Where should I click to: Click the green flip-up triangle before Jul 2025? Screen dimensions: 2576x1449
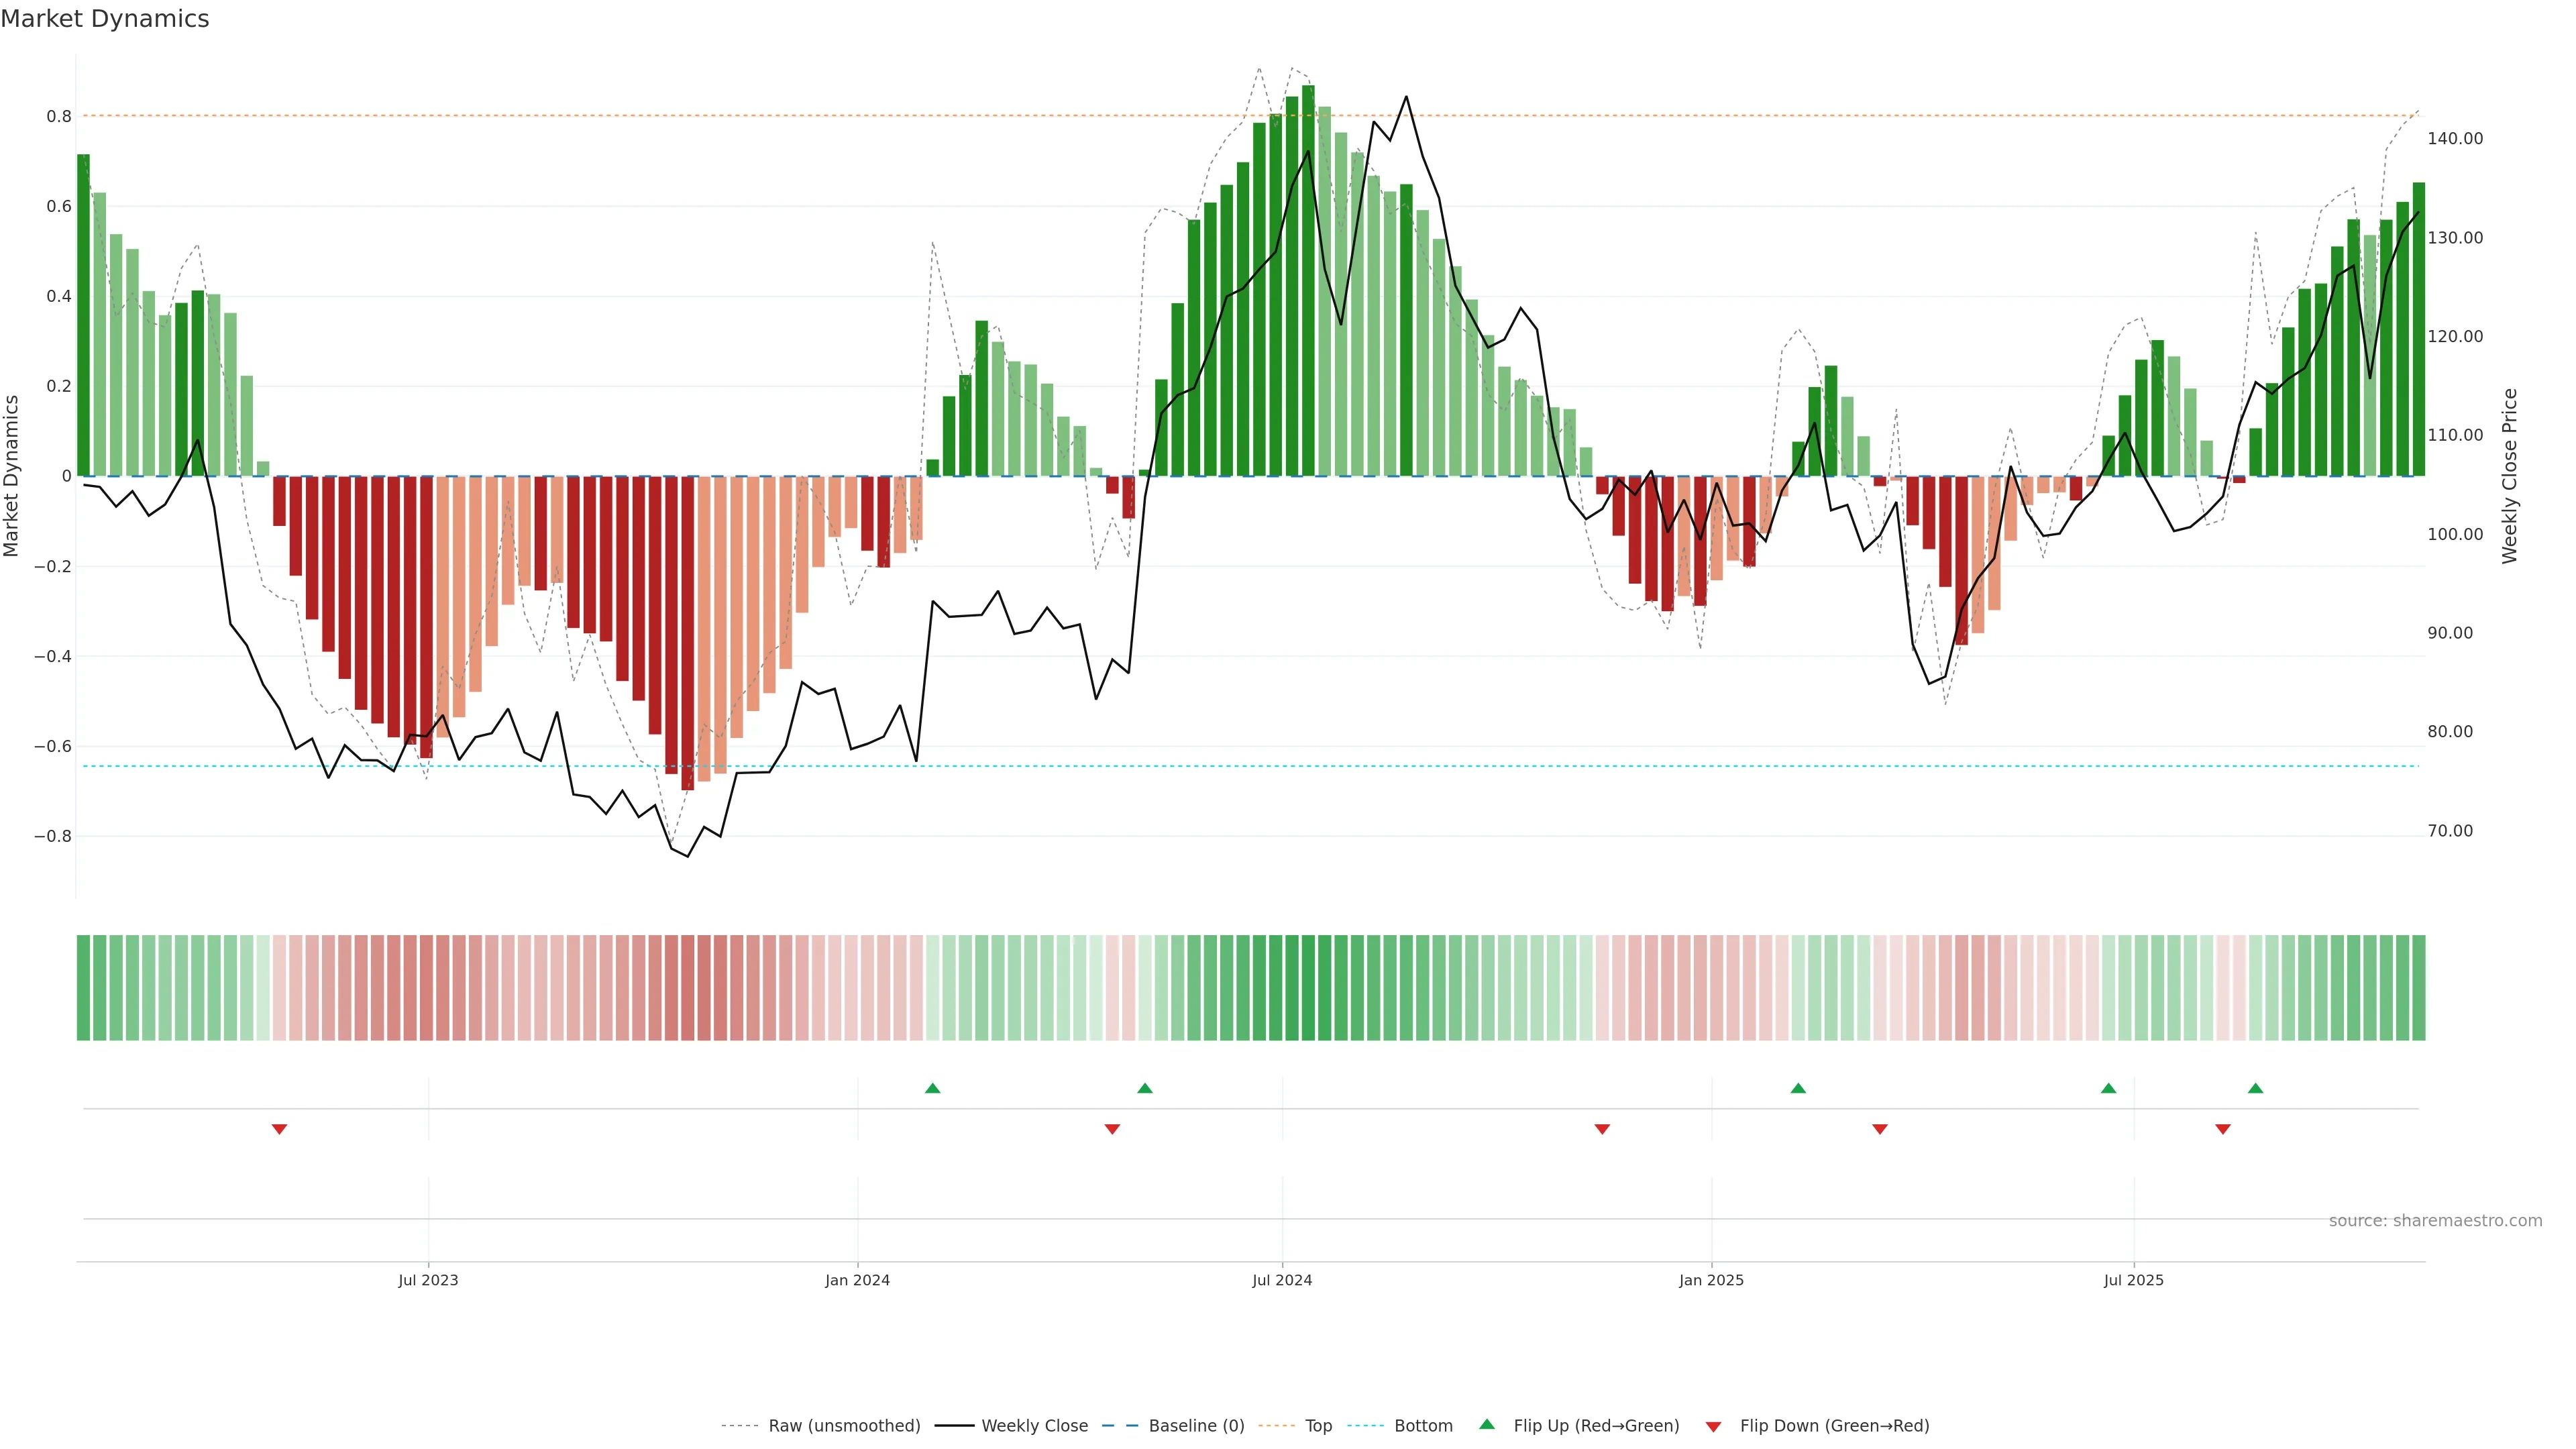2108,1088
